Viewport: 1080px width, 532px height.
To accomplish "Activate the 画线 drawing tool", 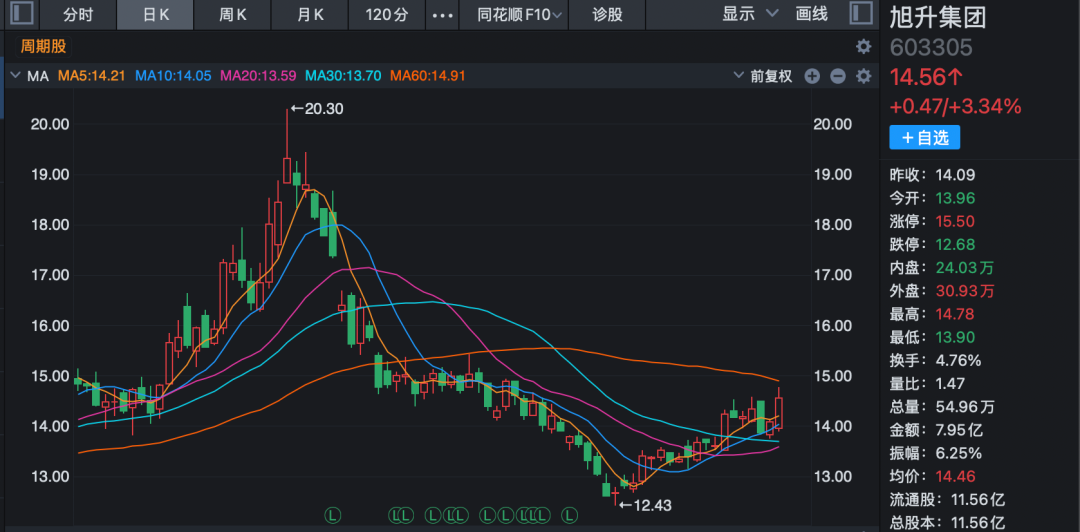I will 812,14.
